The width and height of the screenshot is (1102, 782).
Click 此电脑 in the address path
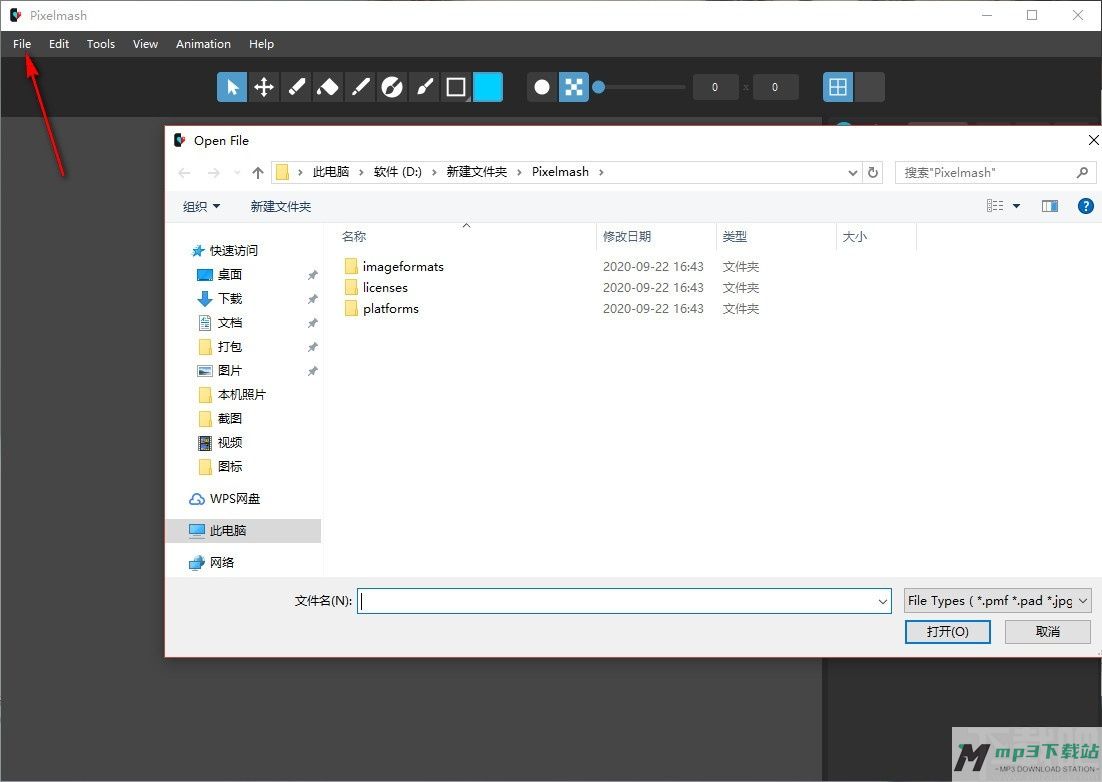pyautogui.click(x=331, y=172)
